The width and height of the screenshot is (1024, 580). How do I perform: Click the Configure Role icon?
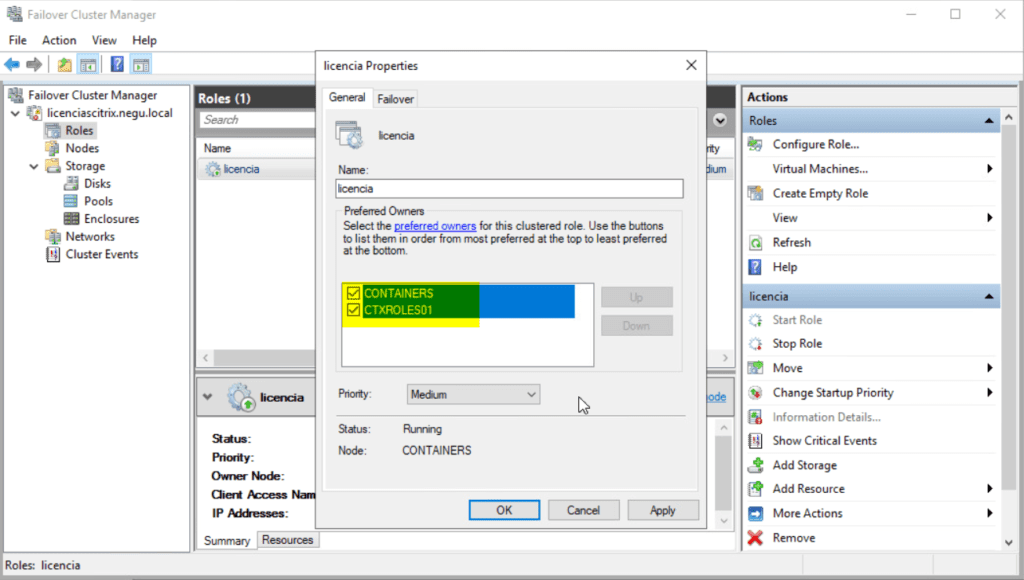(760, 144)
